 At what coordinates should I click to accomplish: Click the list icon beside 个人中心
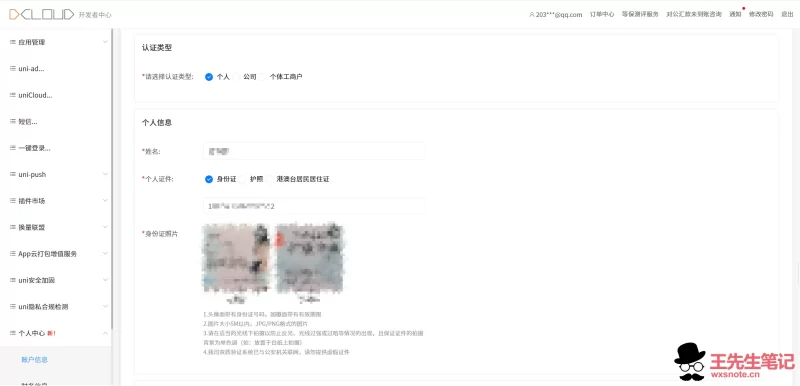click(13, 333)
